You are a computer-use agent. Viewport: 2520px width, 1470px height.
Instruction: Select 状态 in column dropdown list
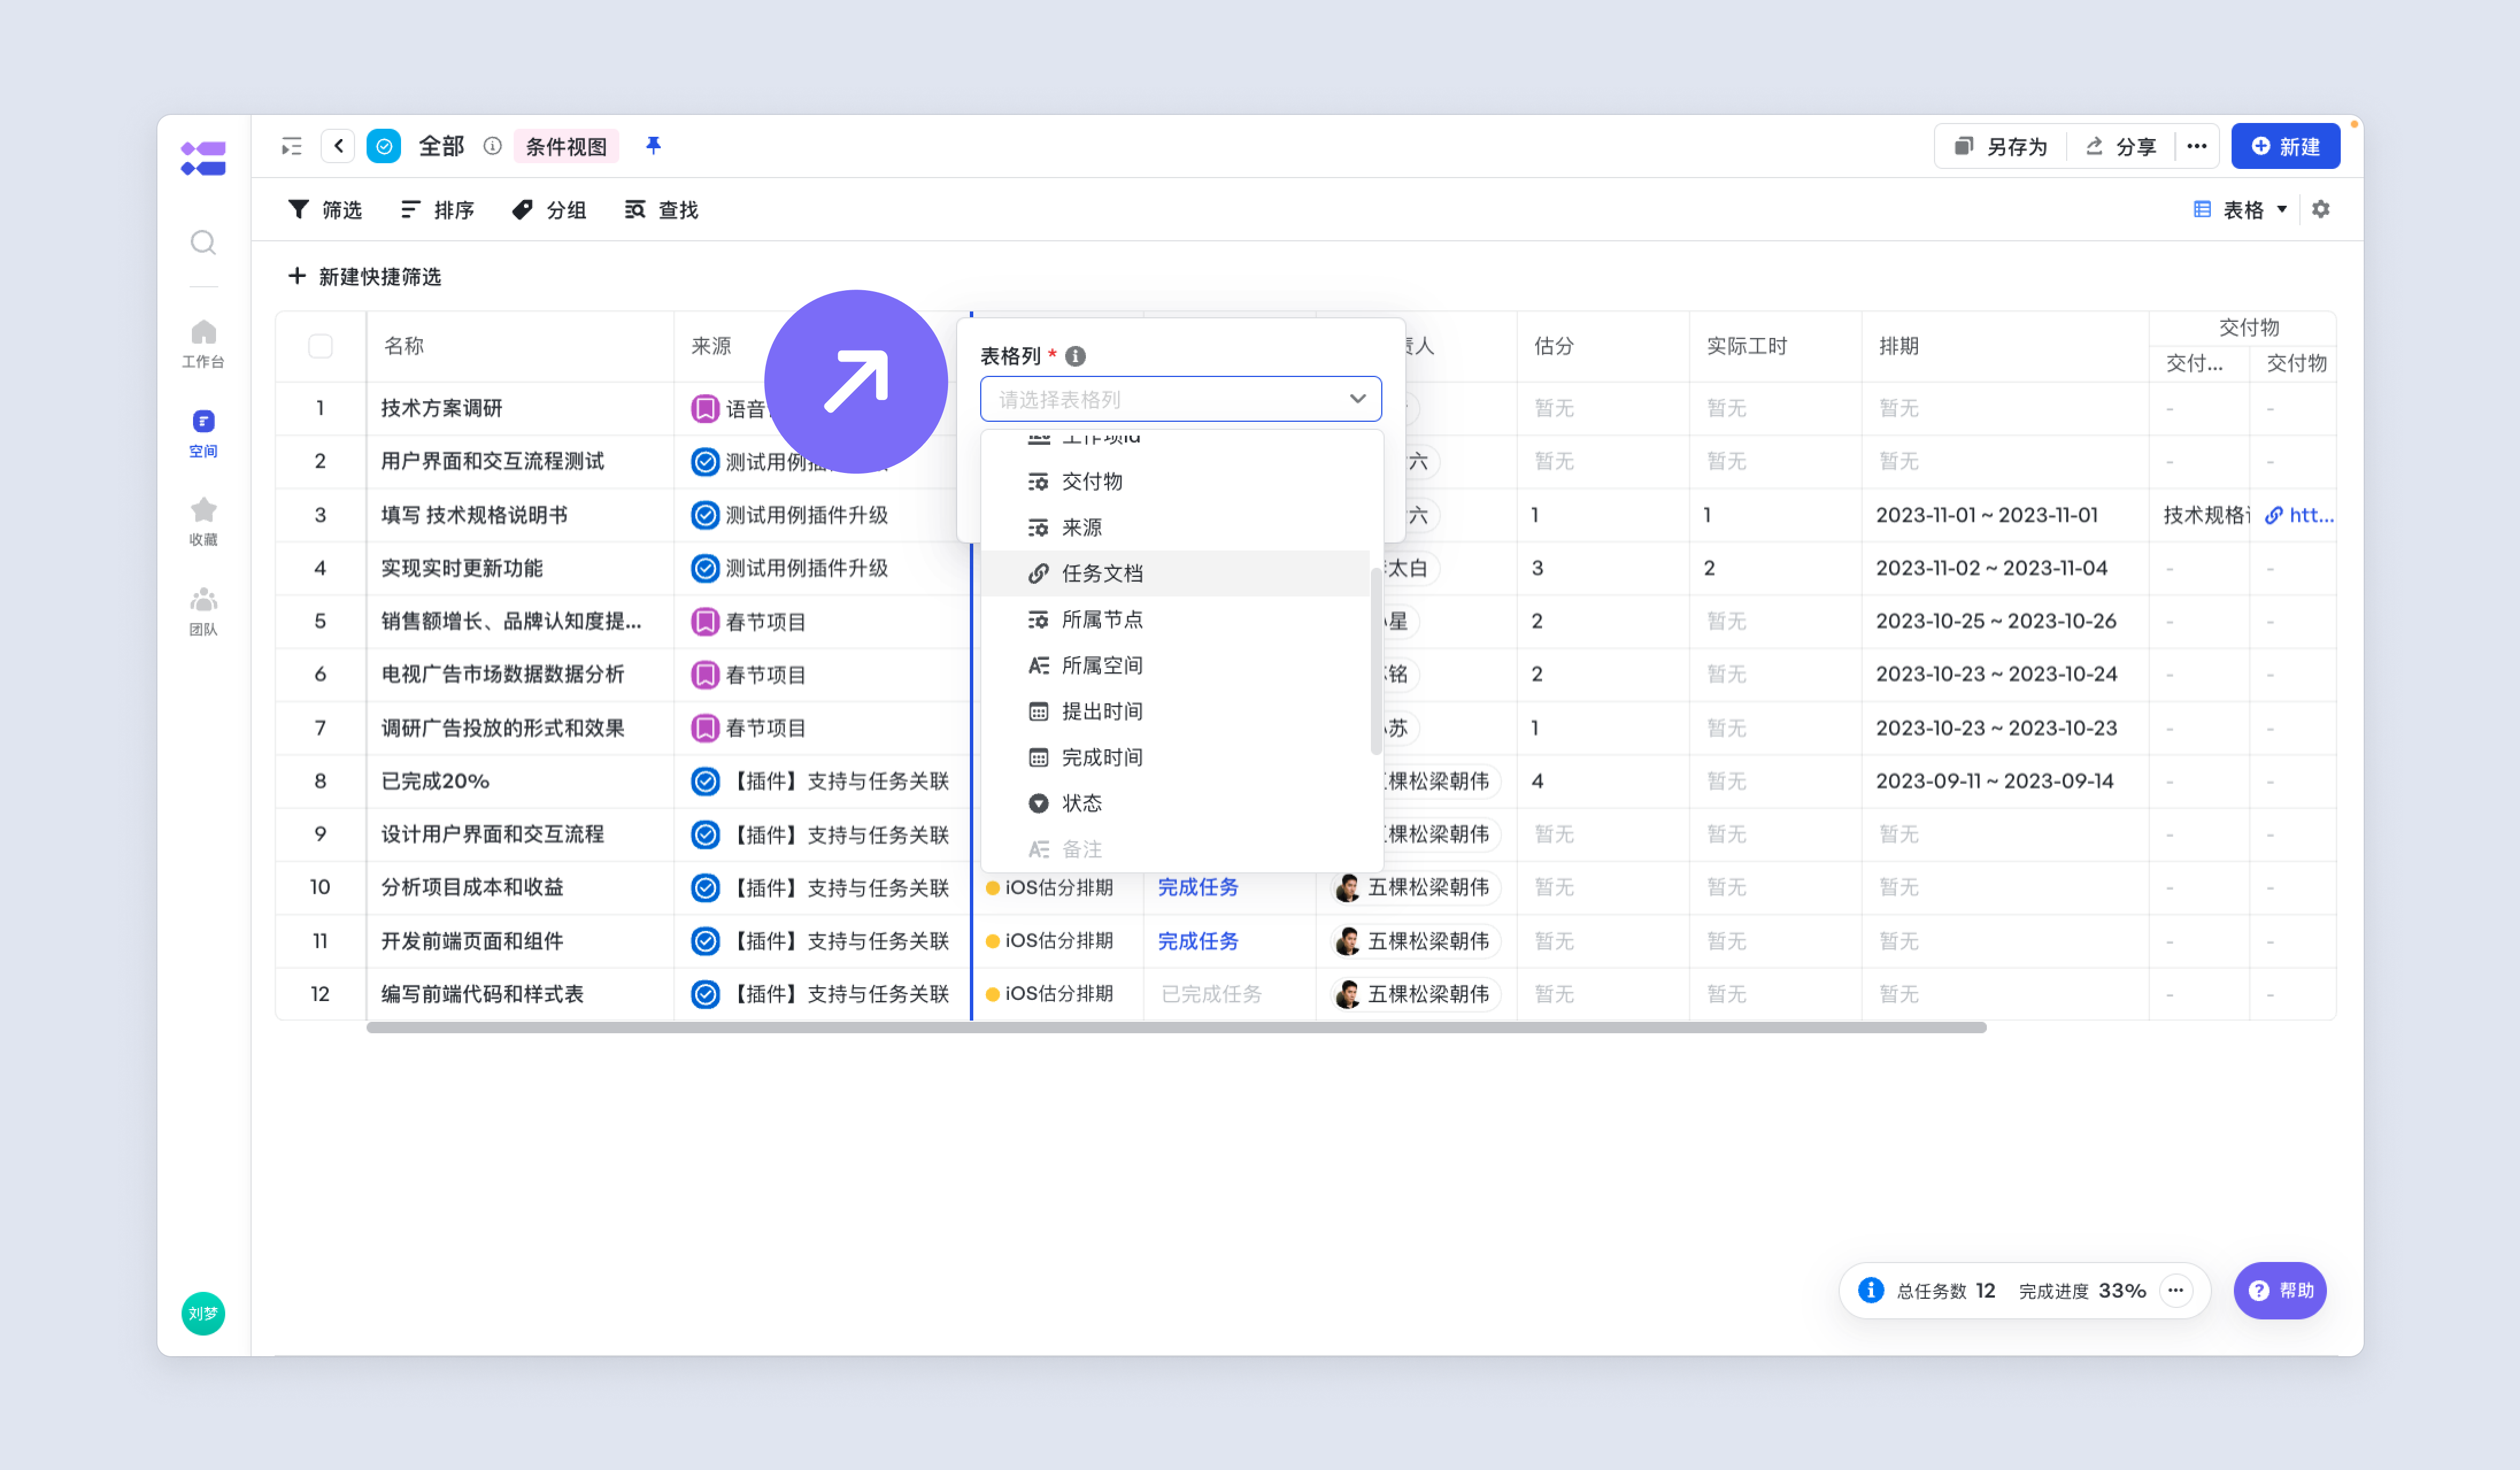click(1176, 804)
